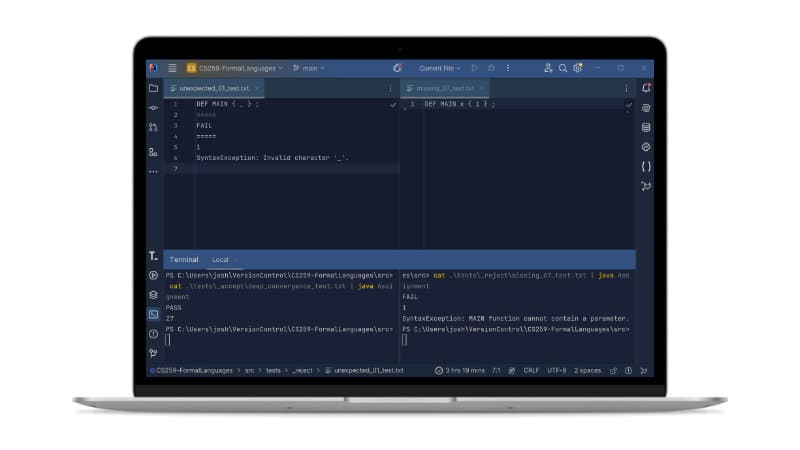The width and height of the screenshot is (800, 450).
Task: Open the Git tool window icon
Action: click(153, 353)
